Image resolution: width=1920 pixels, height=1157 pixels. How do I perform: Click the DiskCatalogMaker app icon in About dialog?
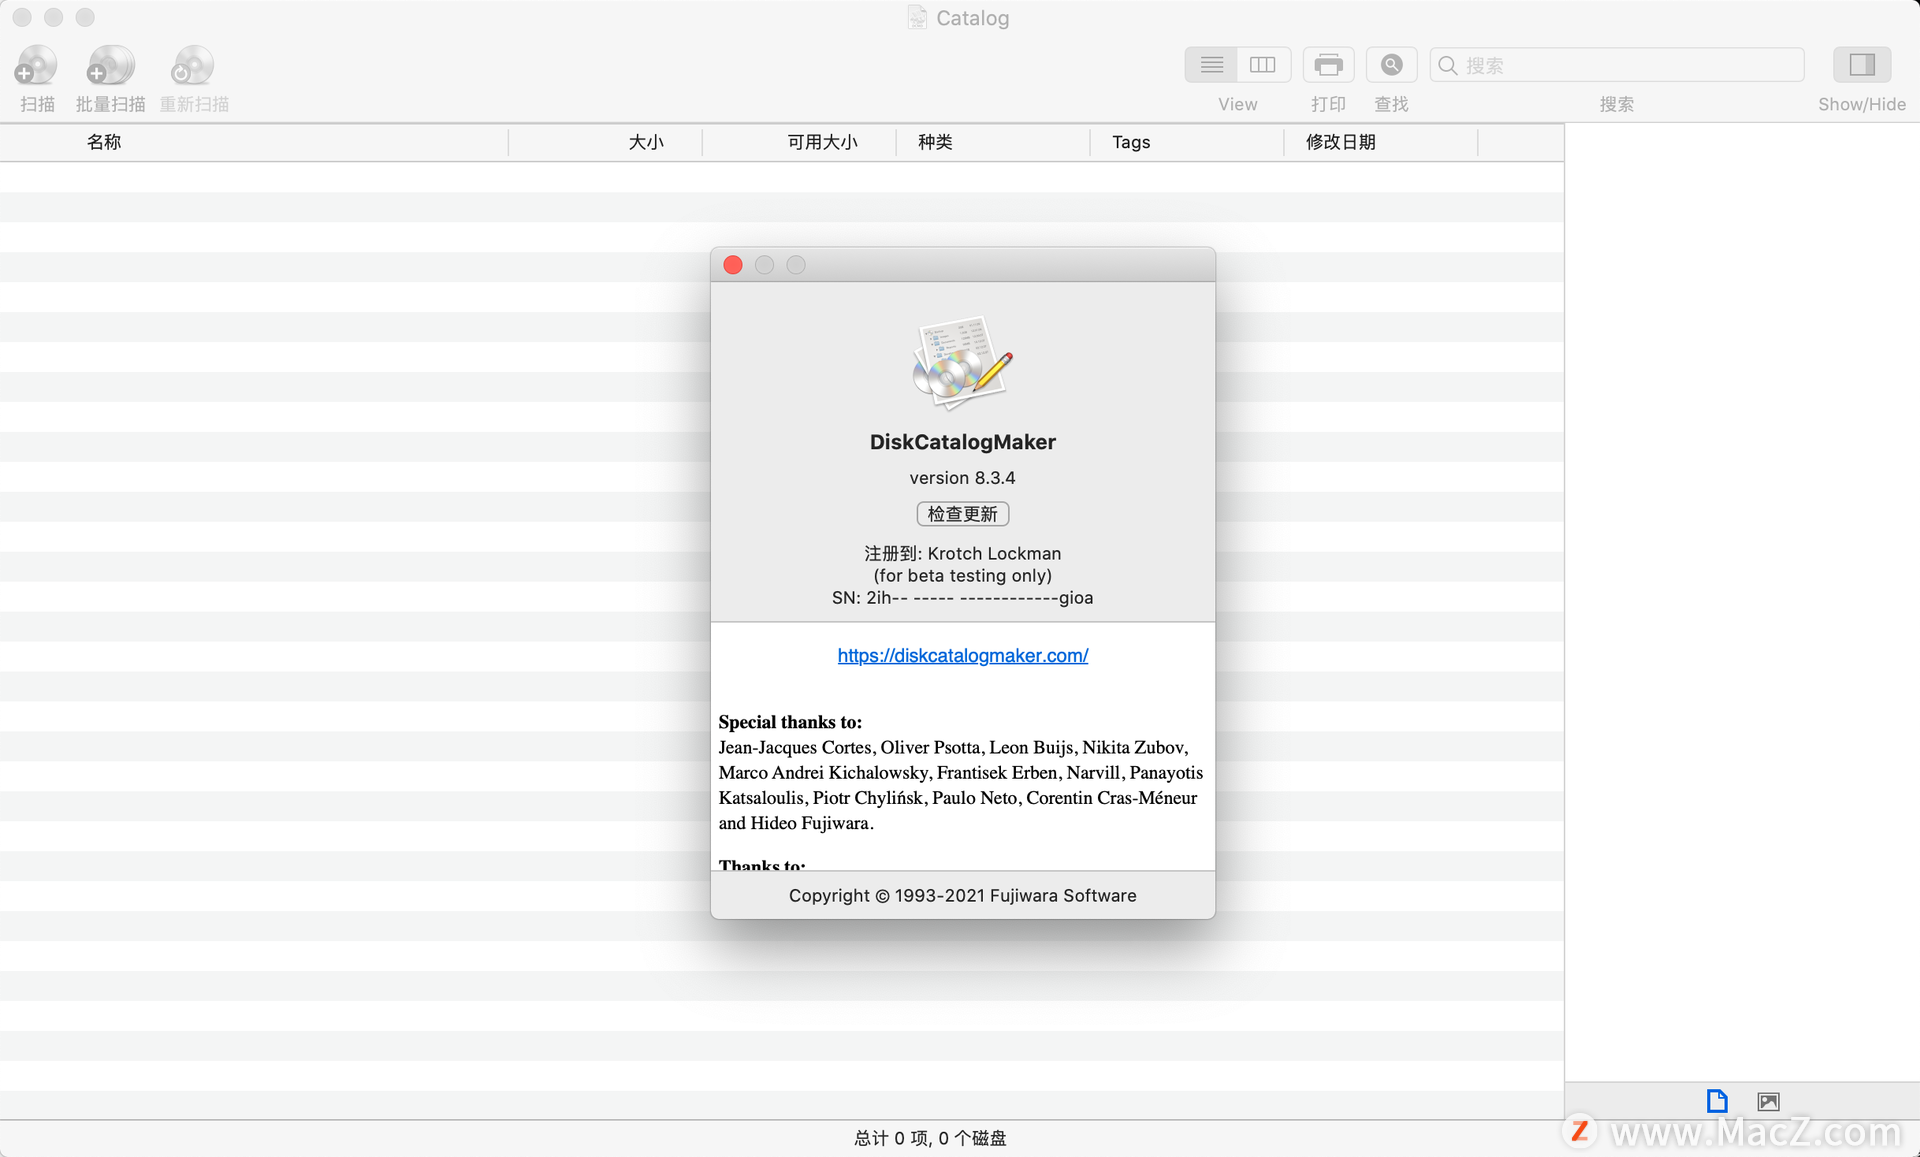[x=962, y=363]
